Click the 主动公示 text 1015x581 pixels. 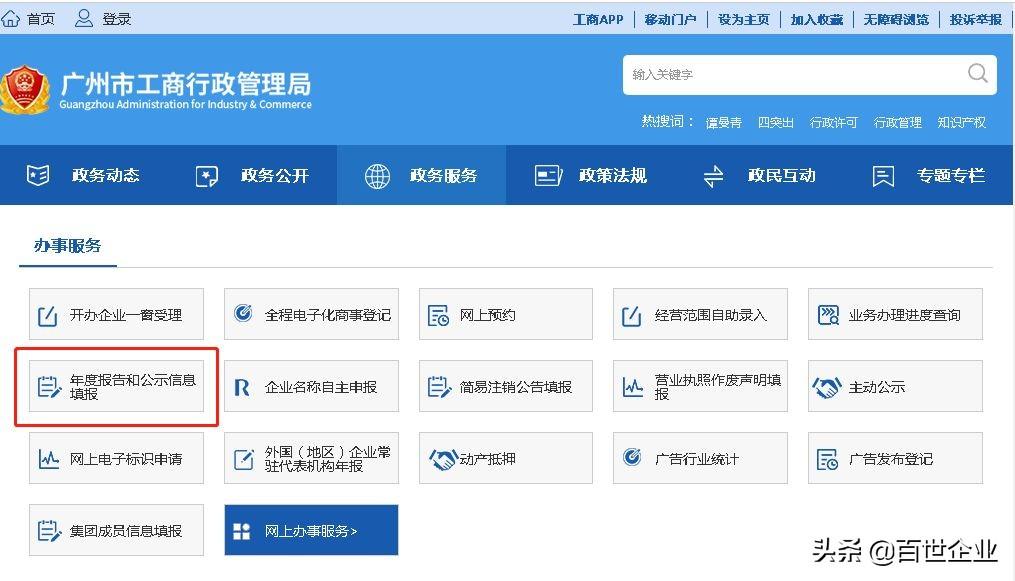[x=876, y=387]
